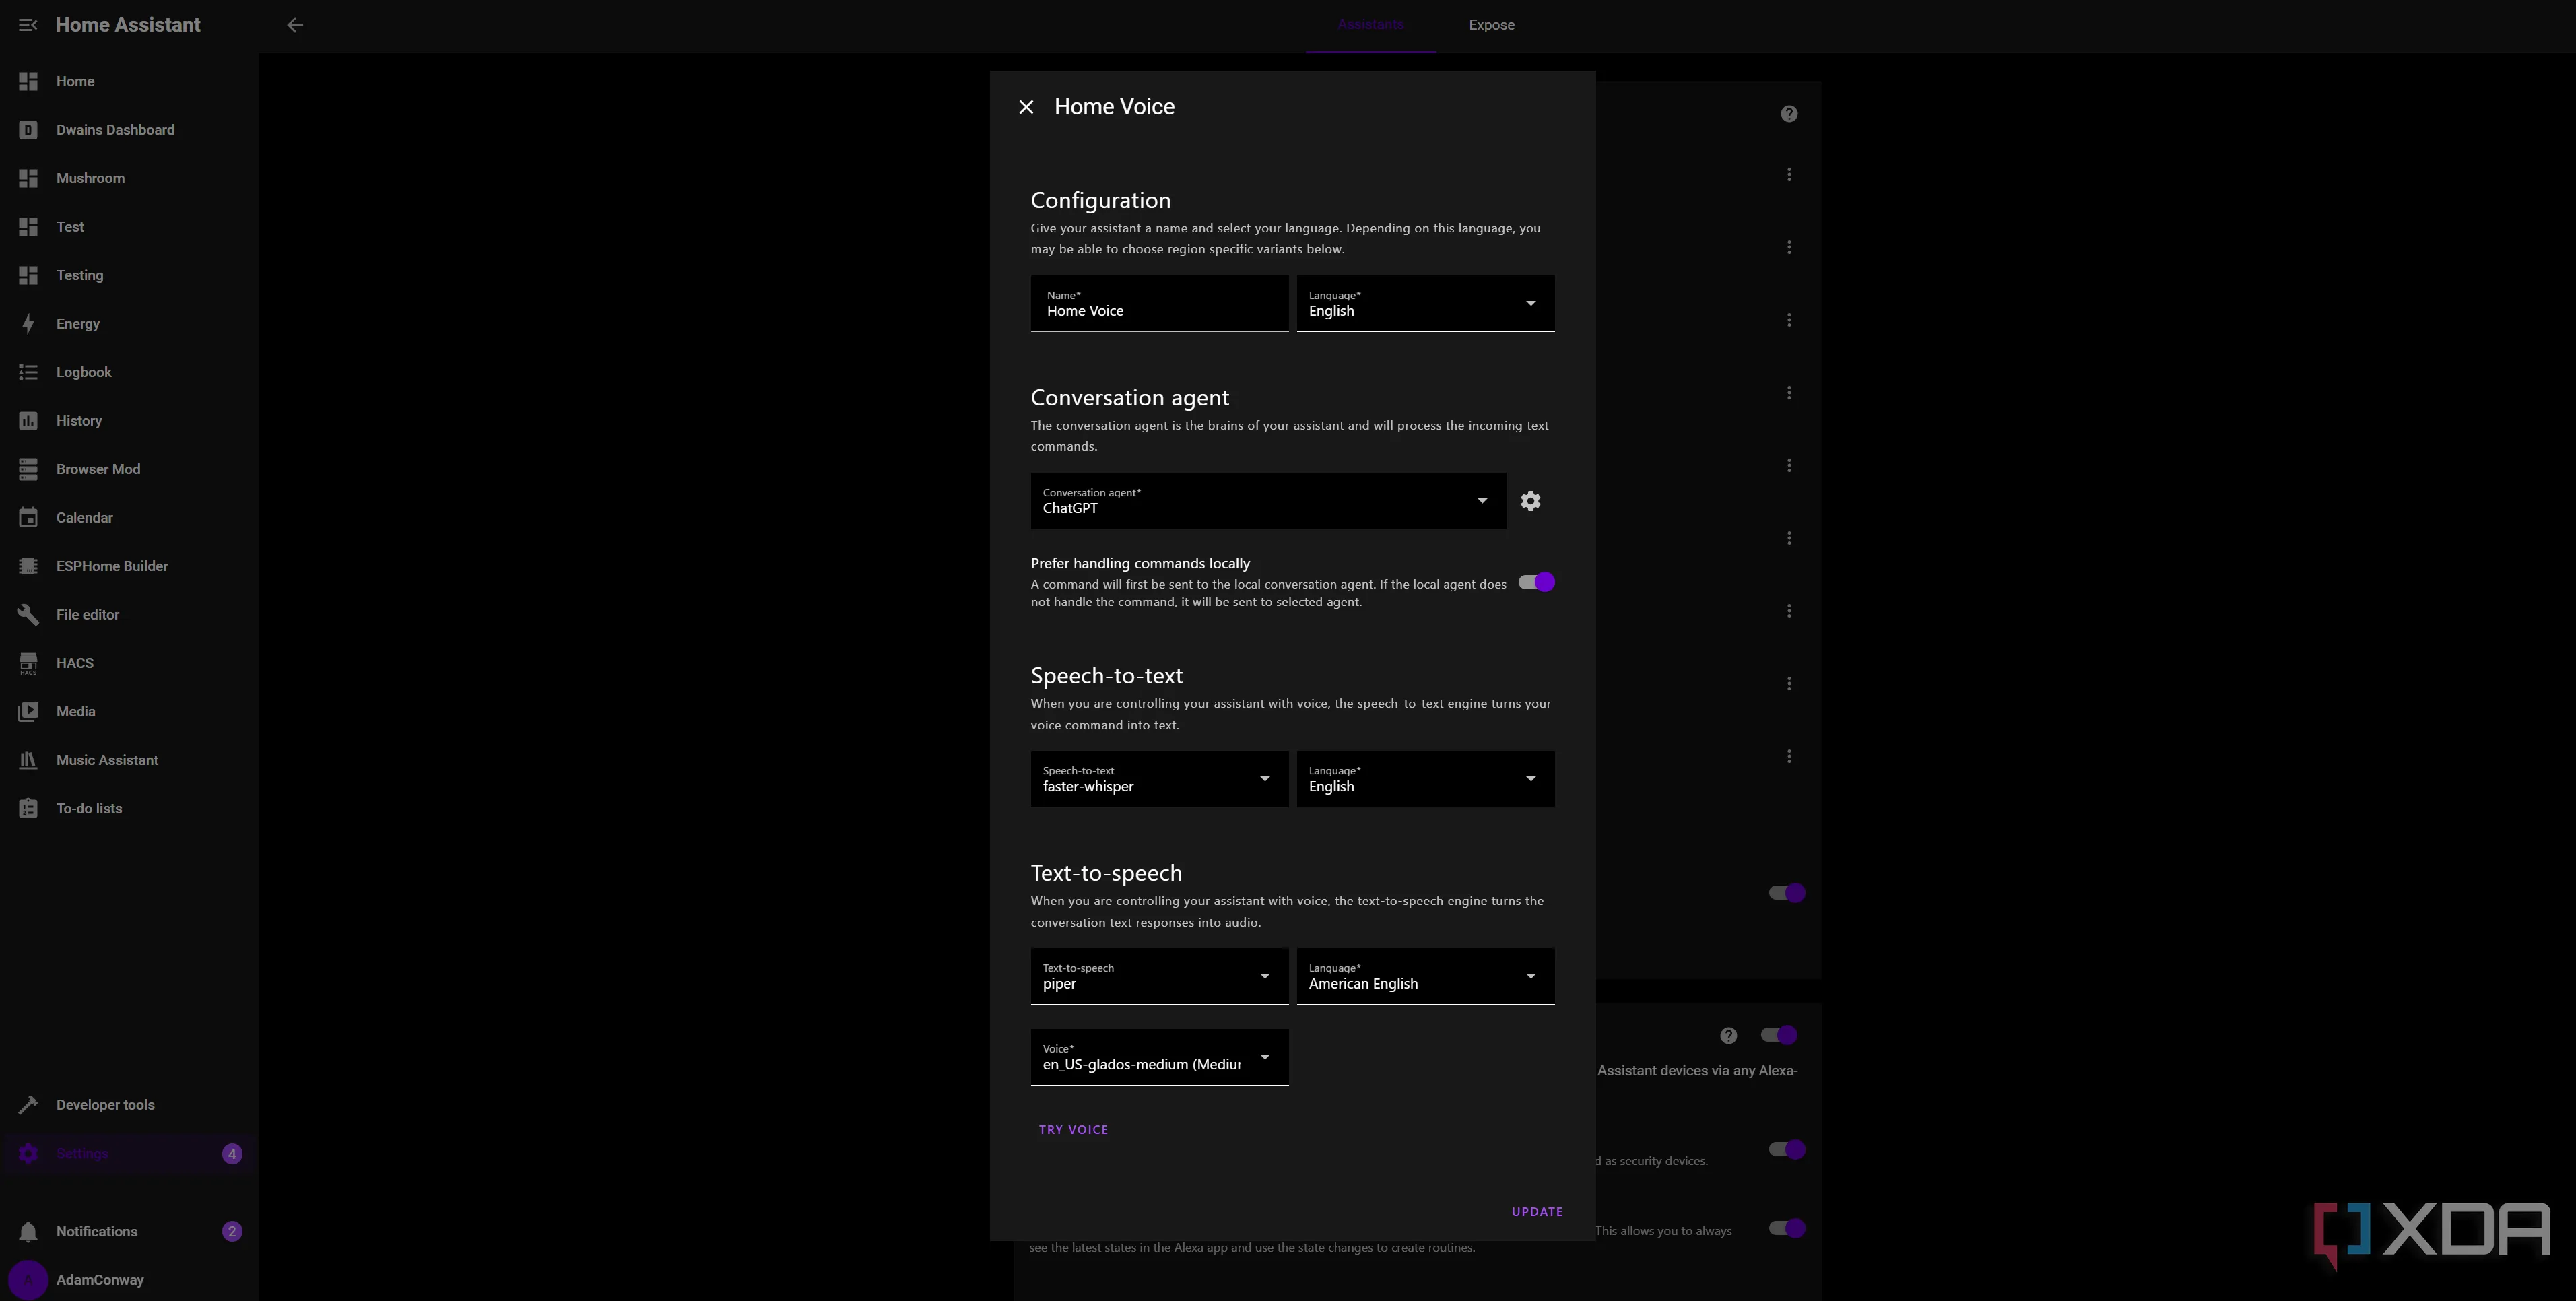
Task: Open conversation agent settings gear
Action: pyautogui.click(x=1530, y=501)
